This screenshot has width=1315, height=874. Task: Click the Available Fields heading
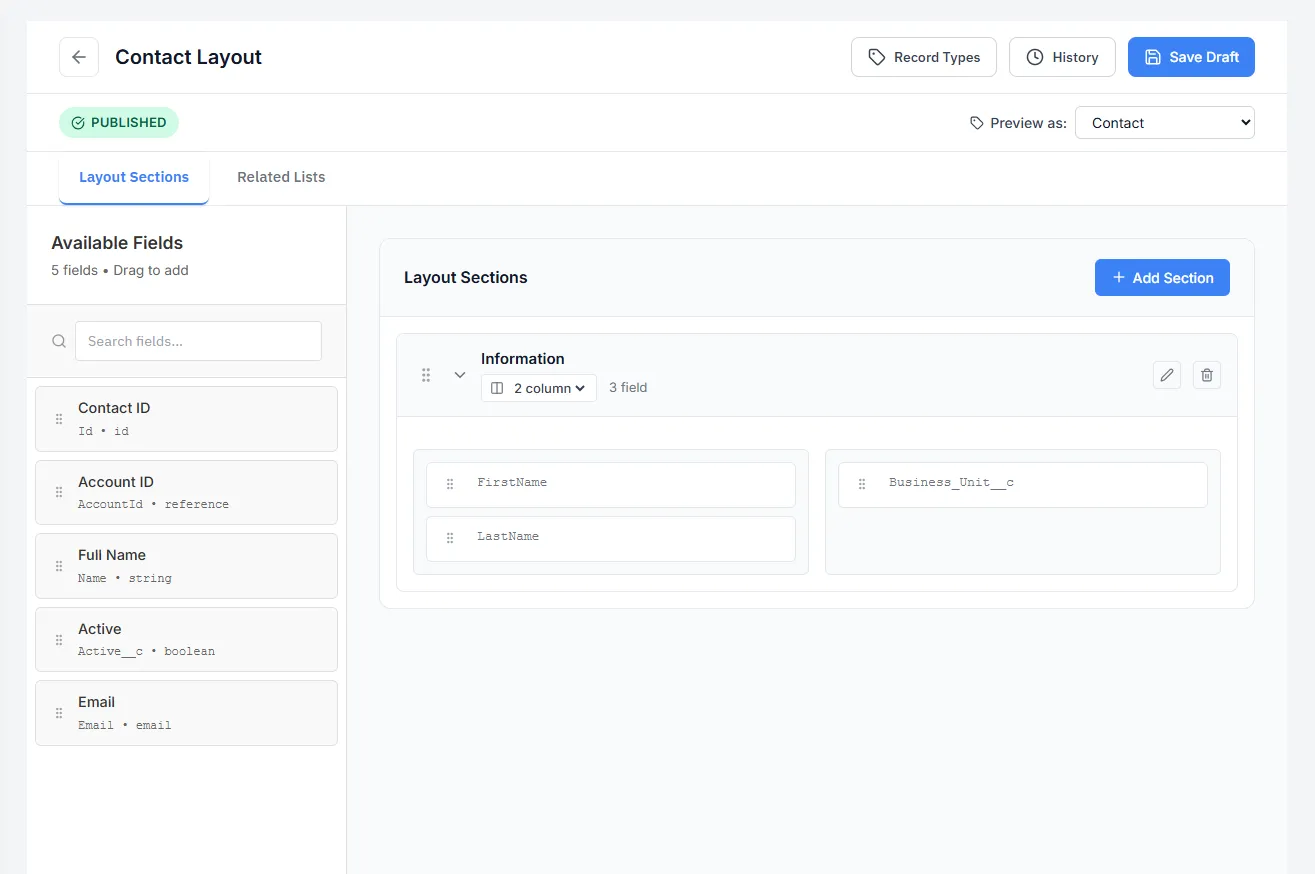117,243
